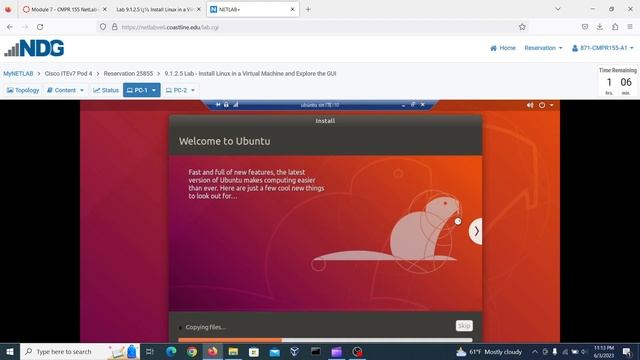640x360 pixels.
Task: Click the next slide arrow in Ubuntu installer
Action: coord(476,231)
